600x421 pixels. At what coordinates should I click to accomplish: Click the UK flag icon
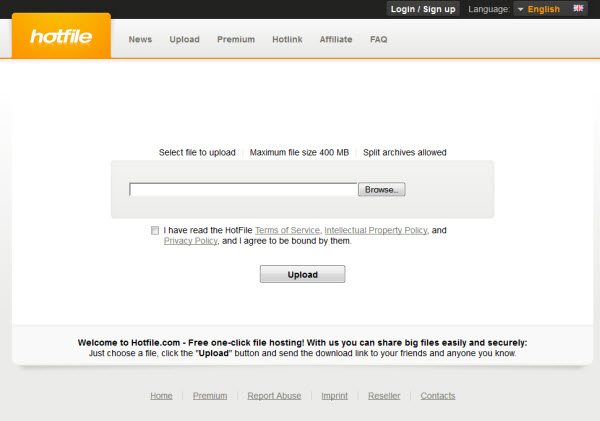coord(578,8)
